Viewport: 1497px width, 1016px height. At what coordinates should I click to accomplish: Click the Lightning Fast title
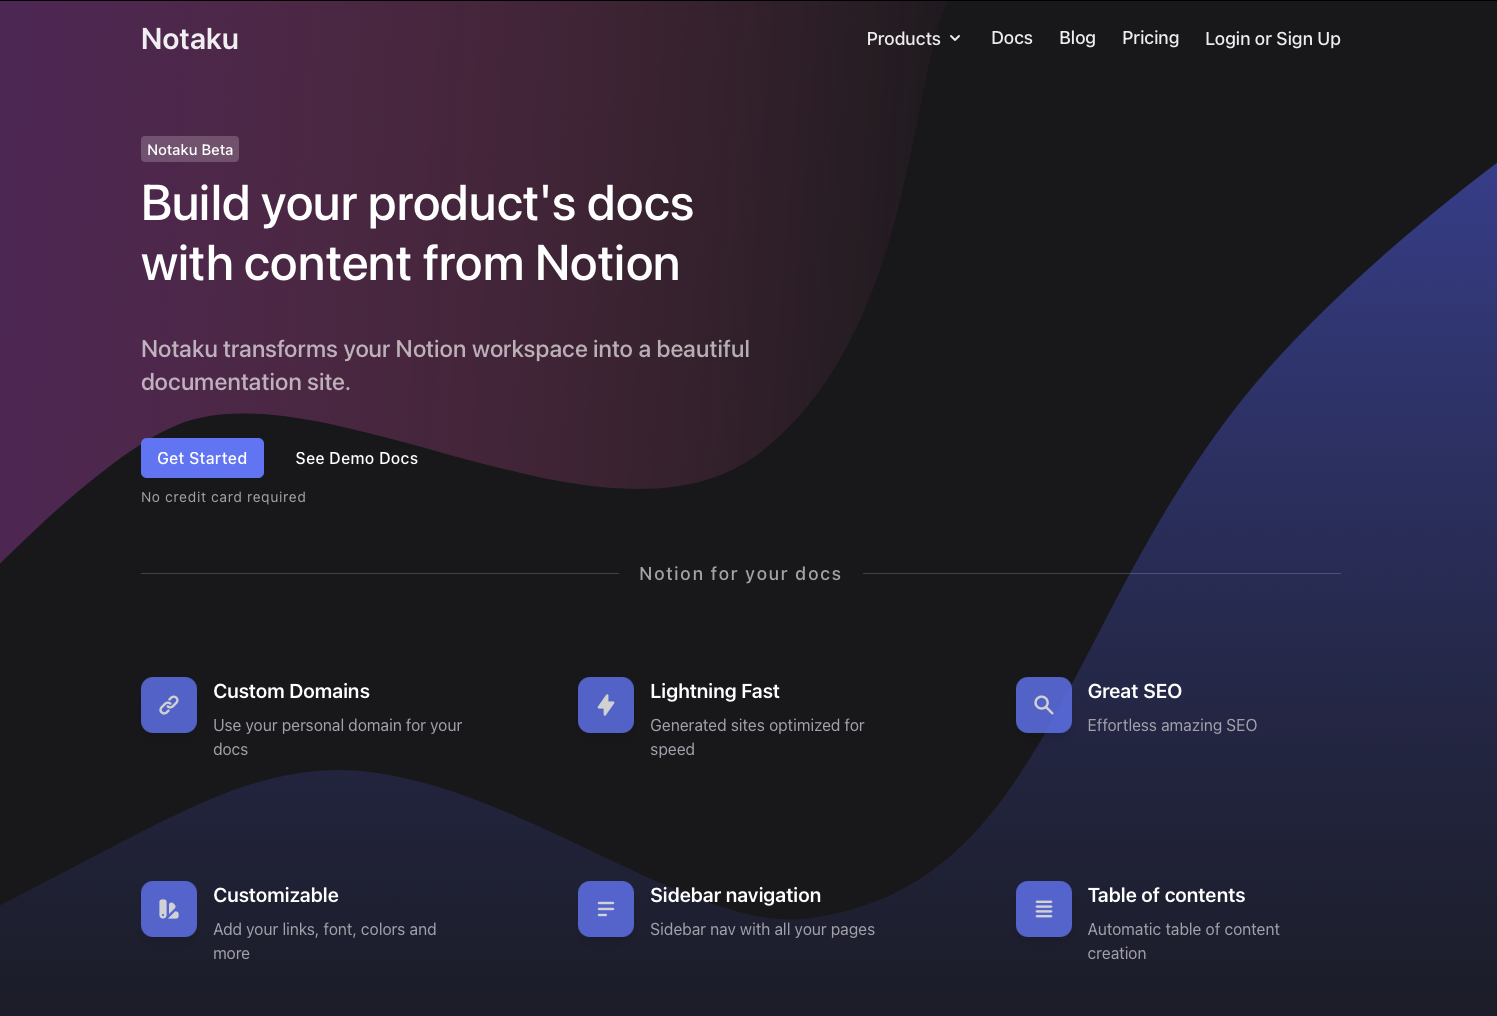coord(714,691)
